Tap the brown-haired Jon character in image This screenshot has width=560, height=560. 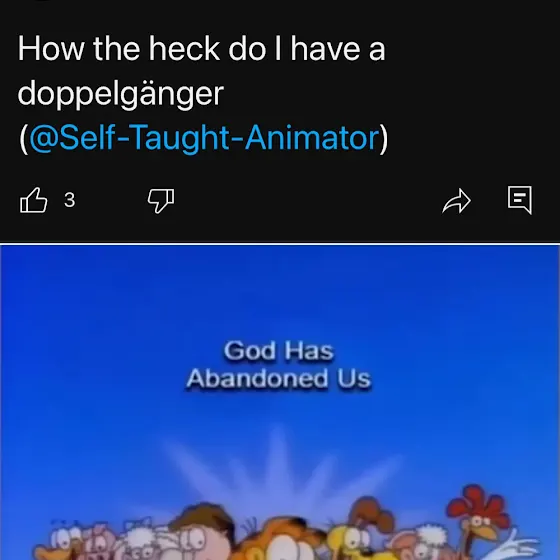point(202,532)
